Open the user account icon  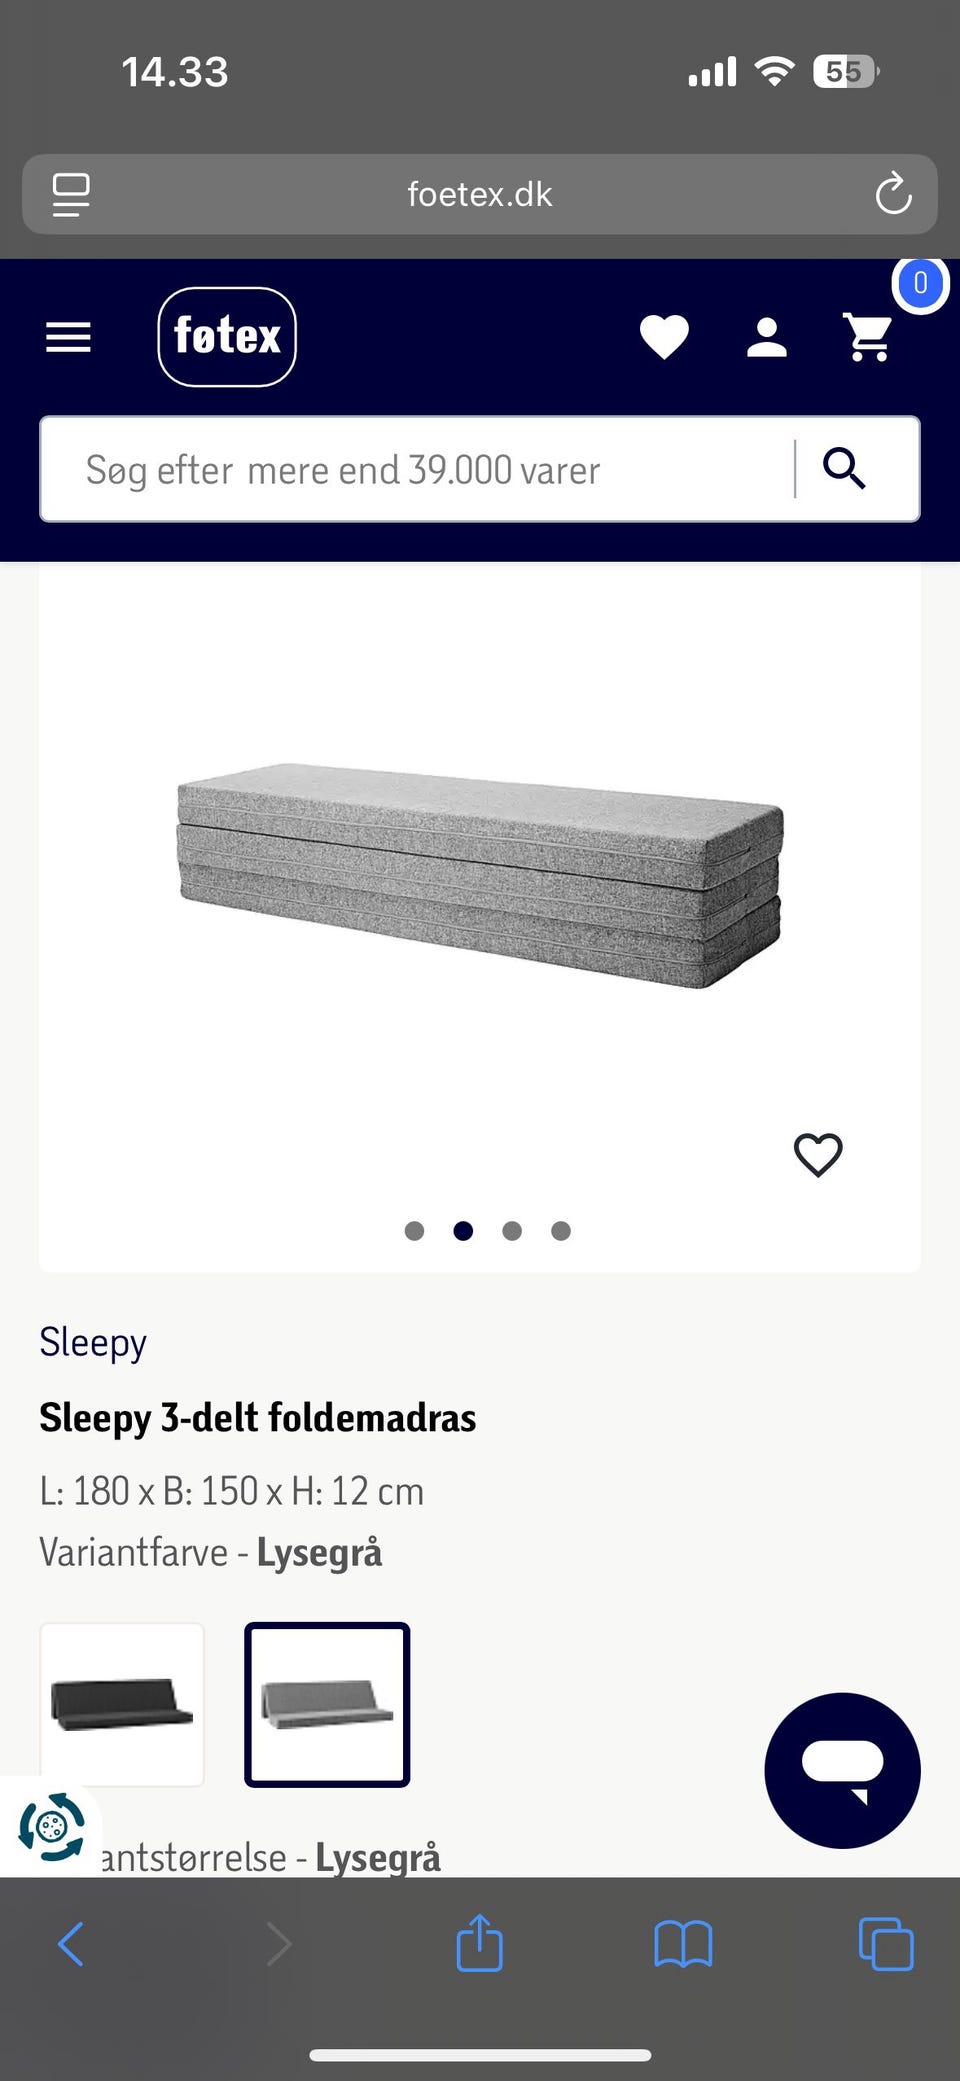click(767, 337)
